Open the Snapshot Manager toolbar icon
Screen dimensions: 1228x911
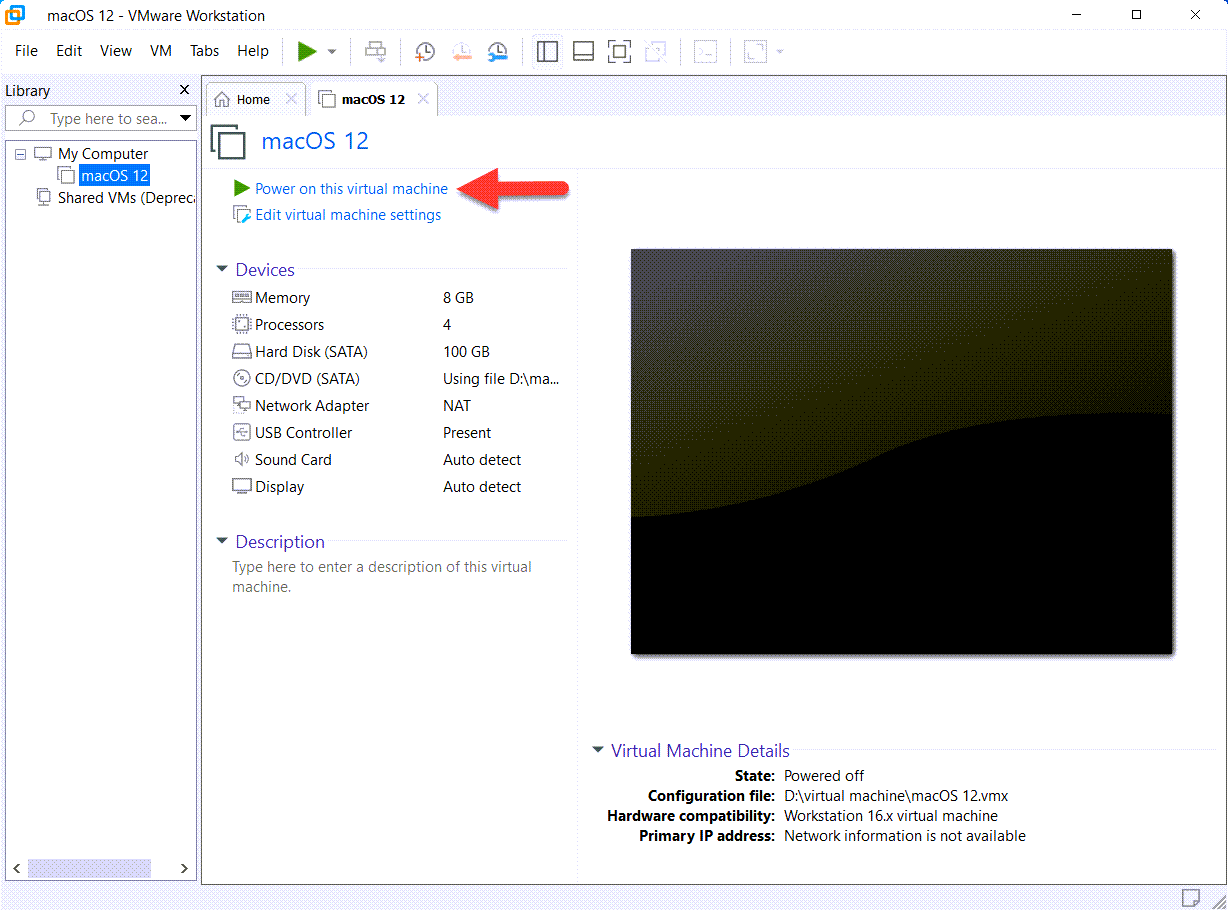[x=497, y=51]
